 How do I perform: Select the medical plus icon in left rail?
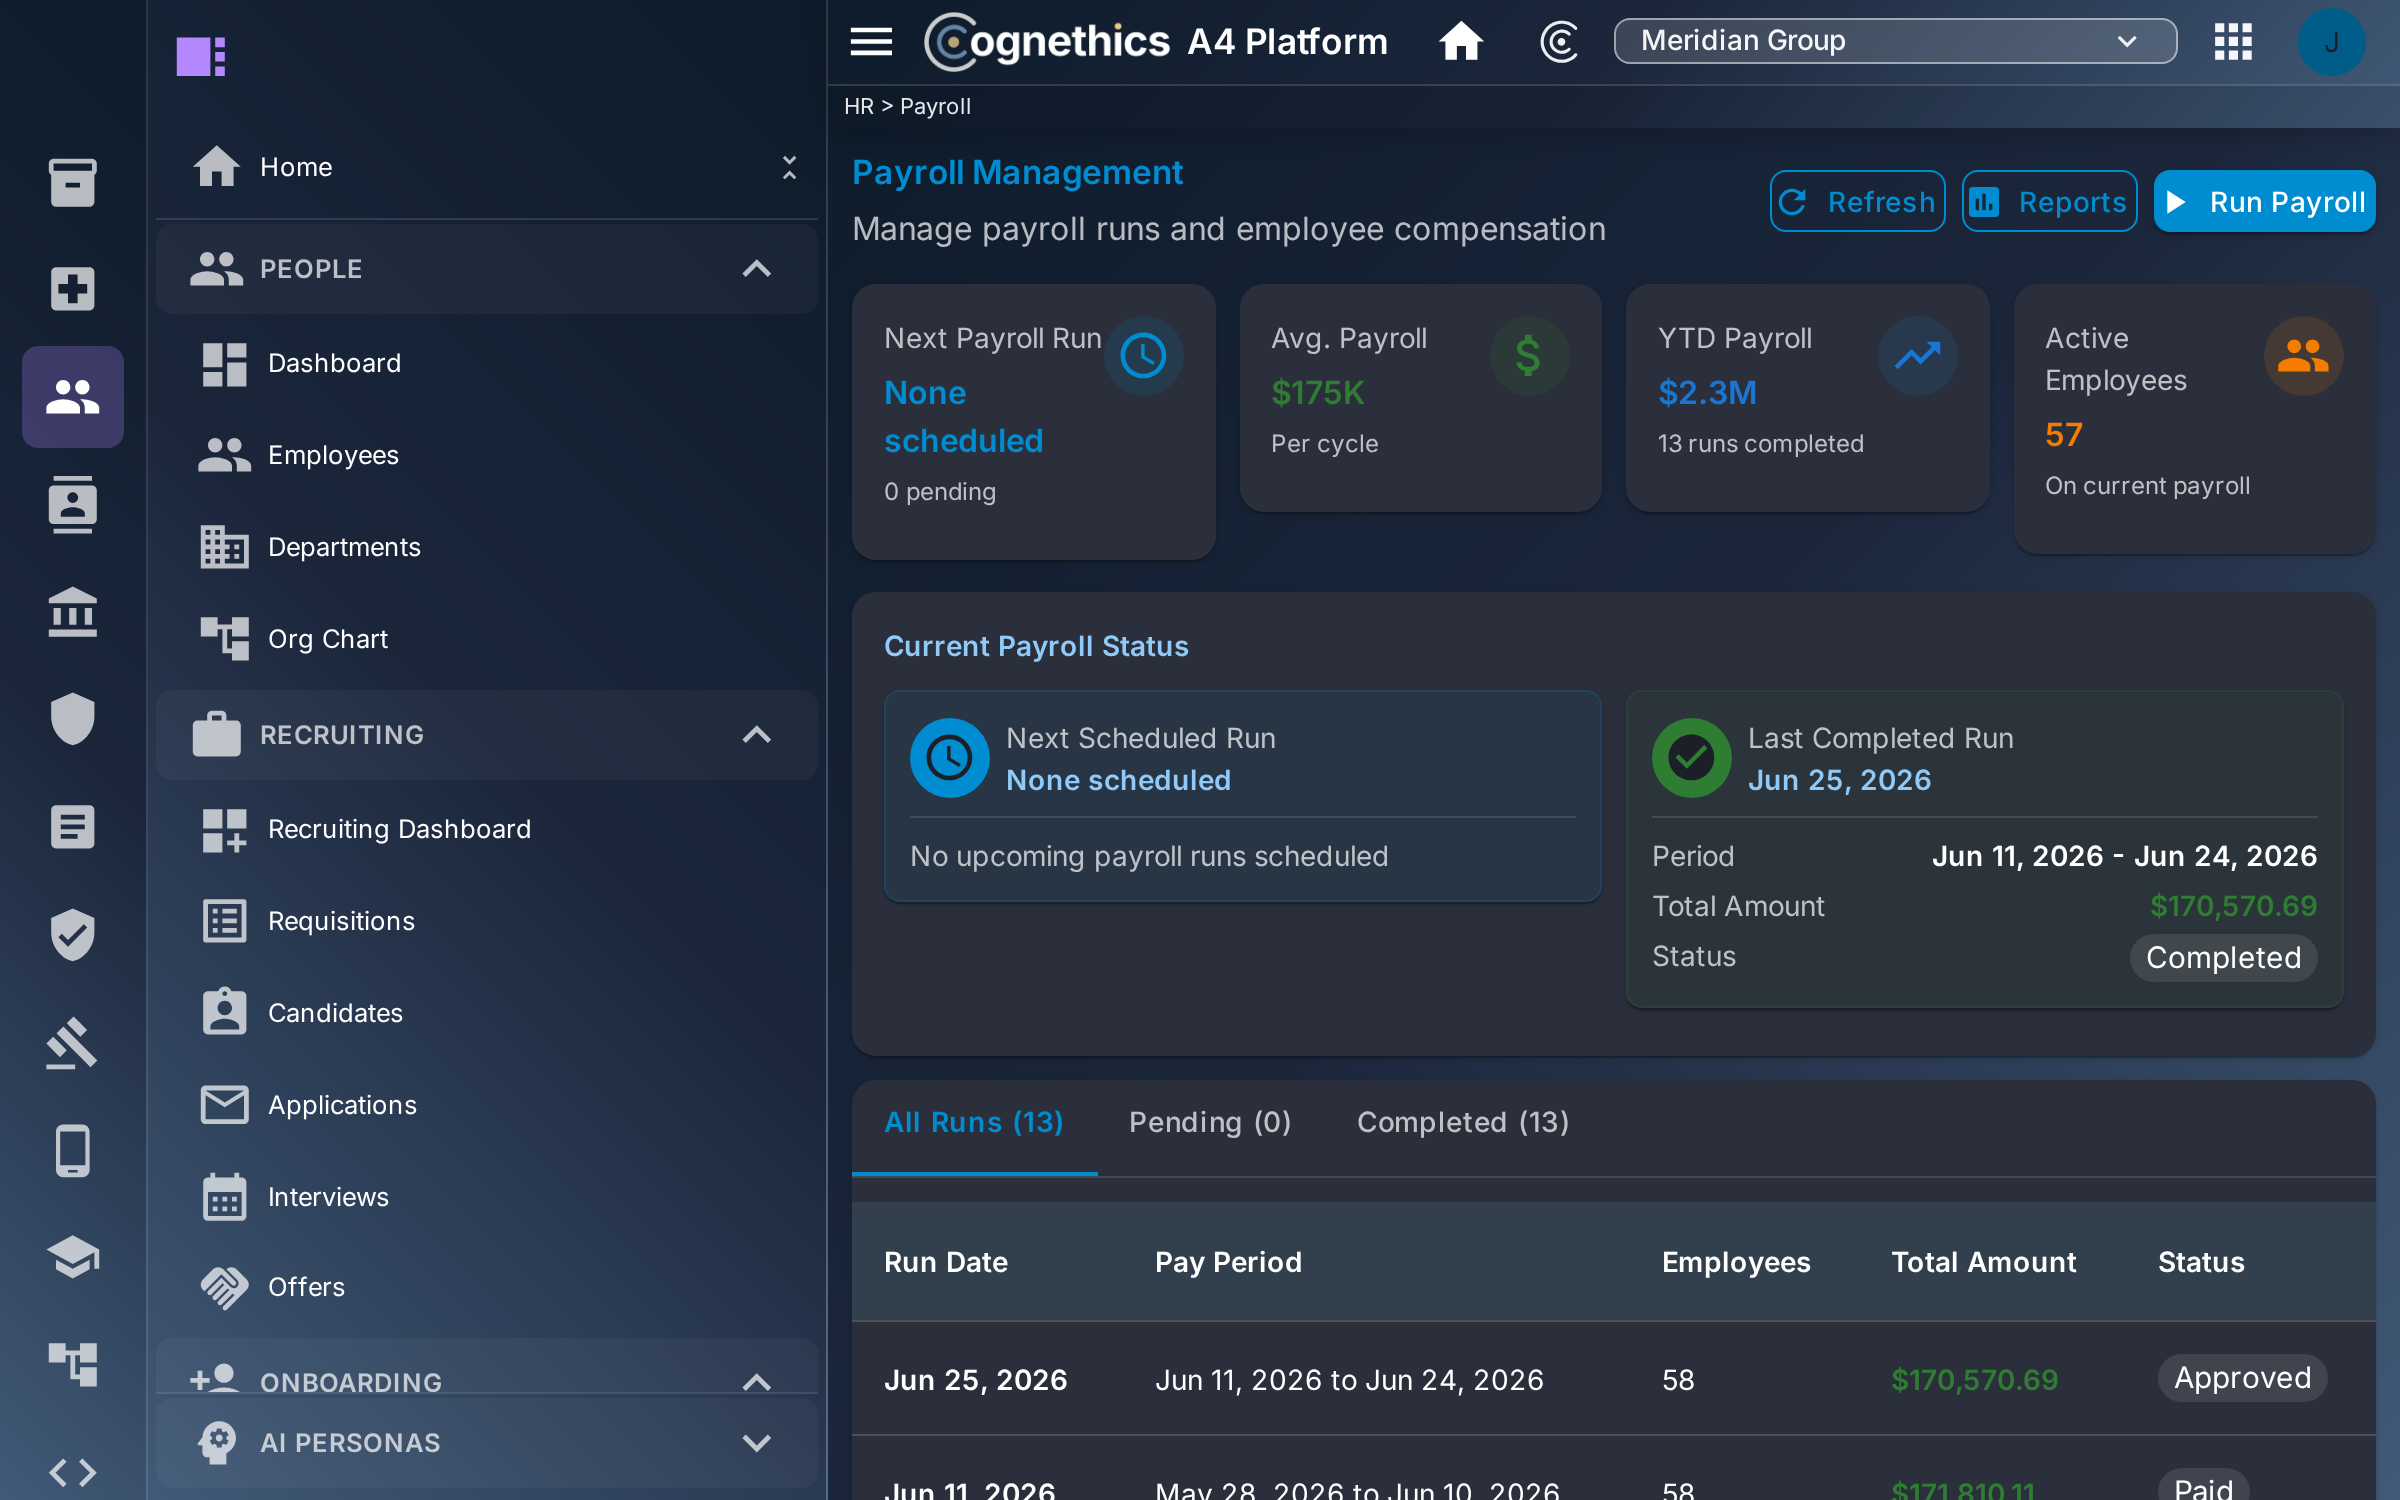72,289
